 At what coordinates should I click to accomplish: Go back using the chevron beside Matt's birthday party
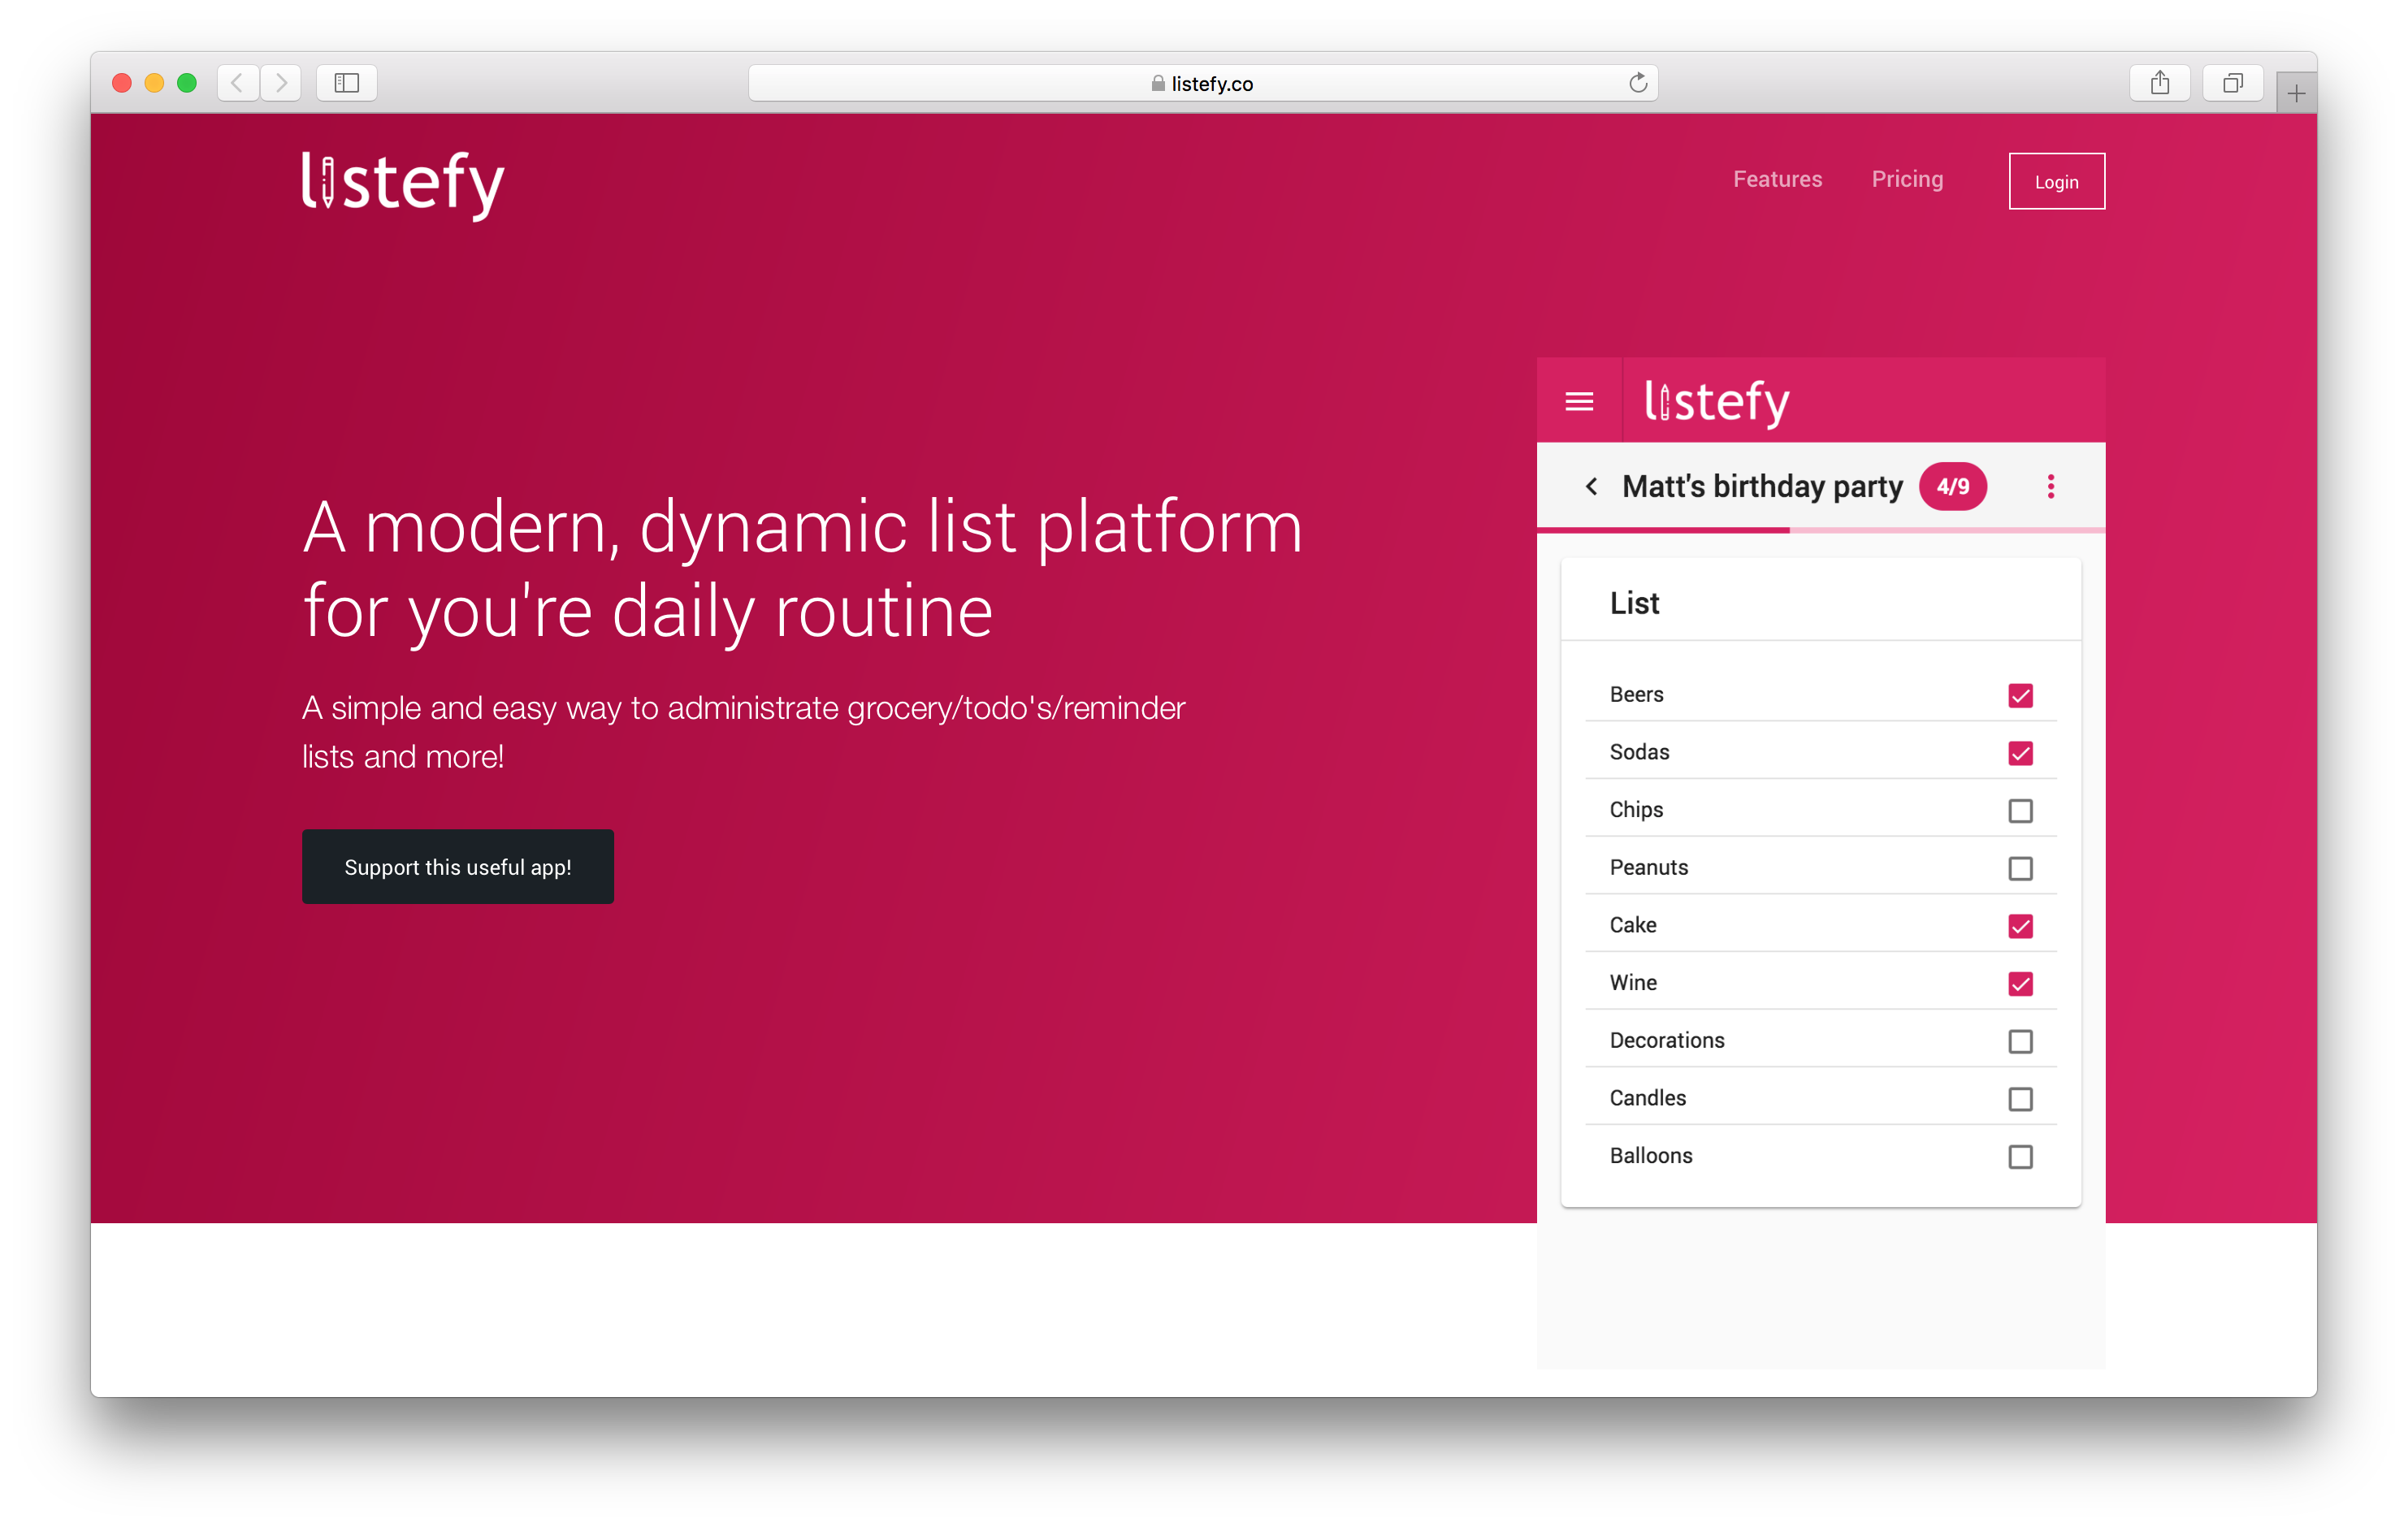[1591, 487]
